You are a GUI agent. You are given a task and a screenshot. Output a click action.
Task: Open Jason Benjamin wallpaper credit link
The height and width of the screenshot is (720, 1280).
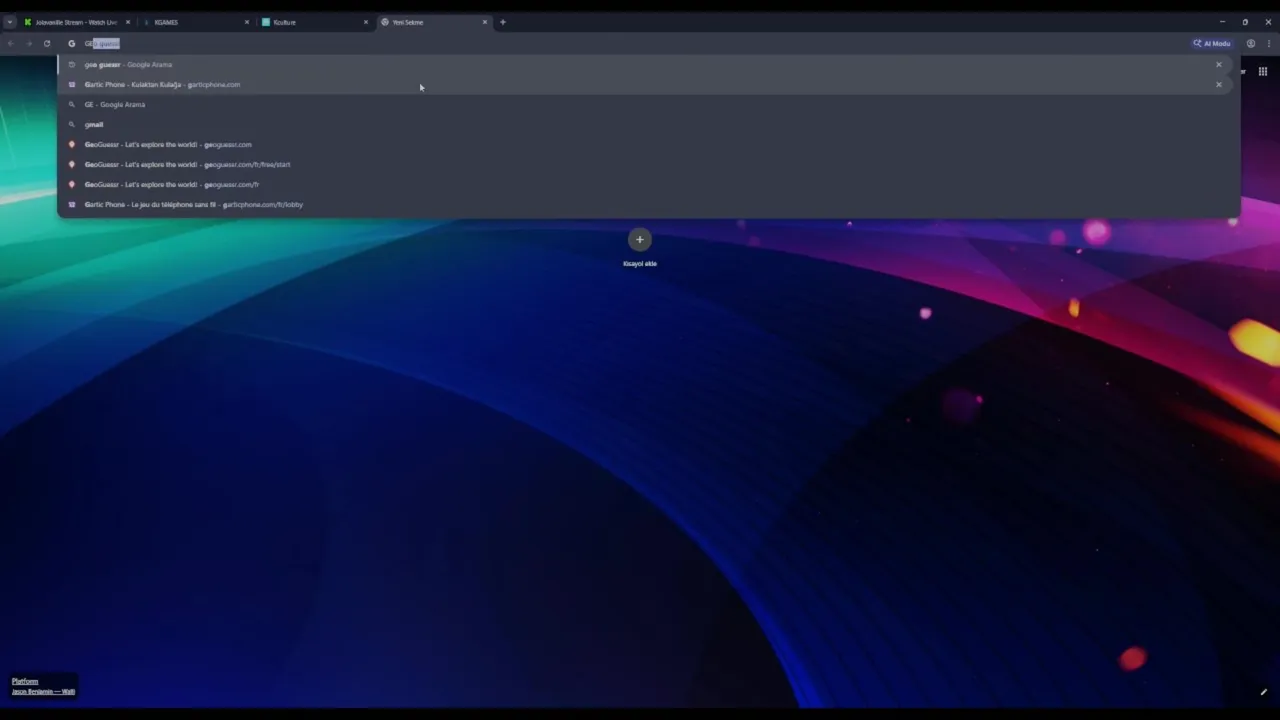tap(43, 691)
